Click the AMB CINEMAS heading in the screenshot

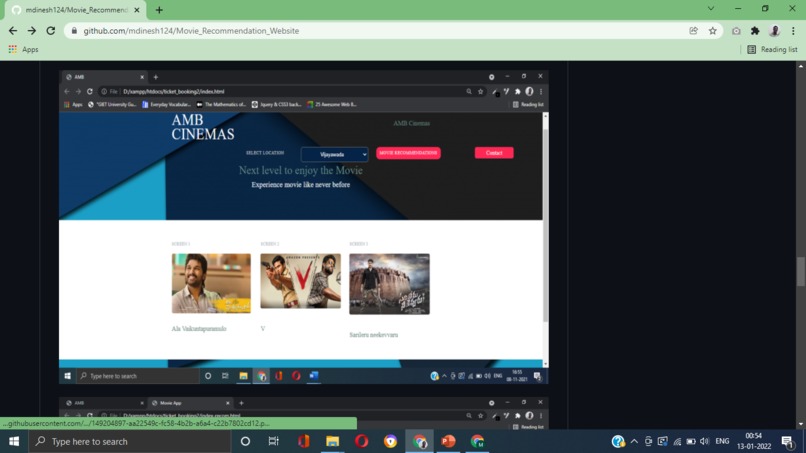point(203,127)
